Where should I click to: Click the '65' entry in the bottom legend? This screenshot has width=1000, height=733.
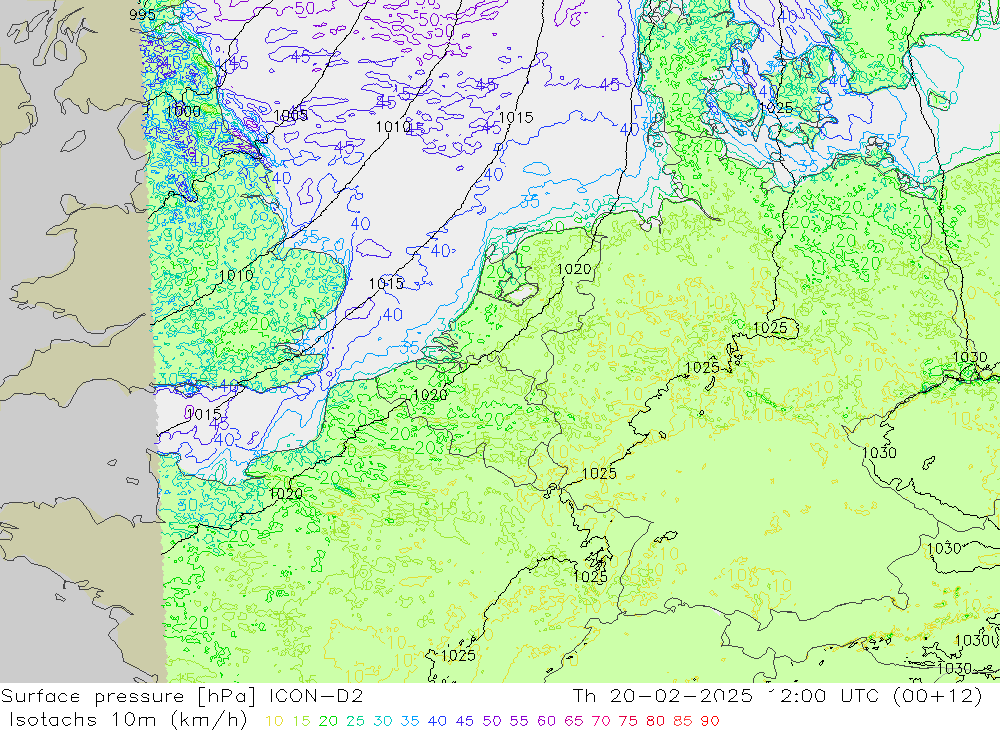click(x=574, y=722)
